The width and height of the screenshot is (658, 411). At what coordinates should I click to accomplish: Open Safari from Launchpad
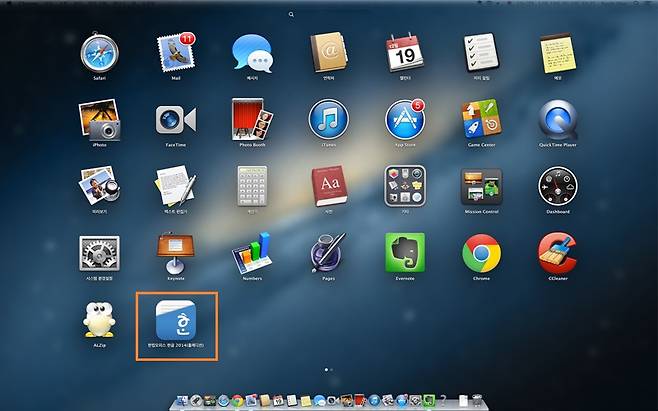[x=99, y=53]
